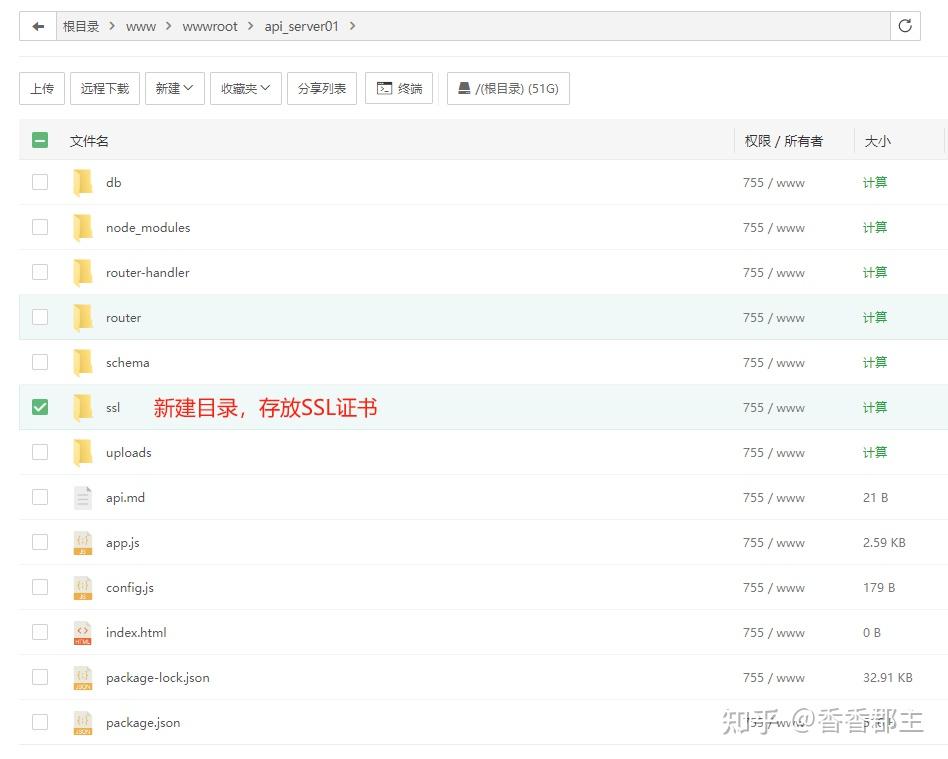This screenshot has width=948, height=759.
Task: Expand the 收藏夹 favorites dropdown
Action: (245, 88)
